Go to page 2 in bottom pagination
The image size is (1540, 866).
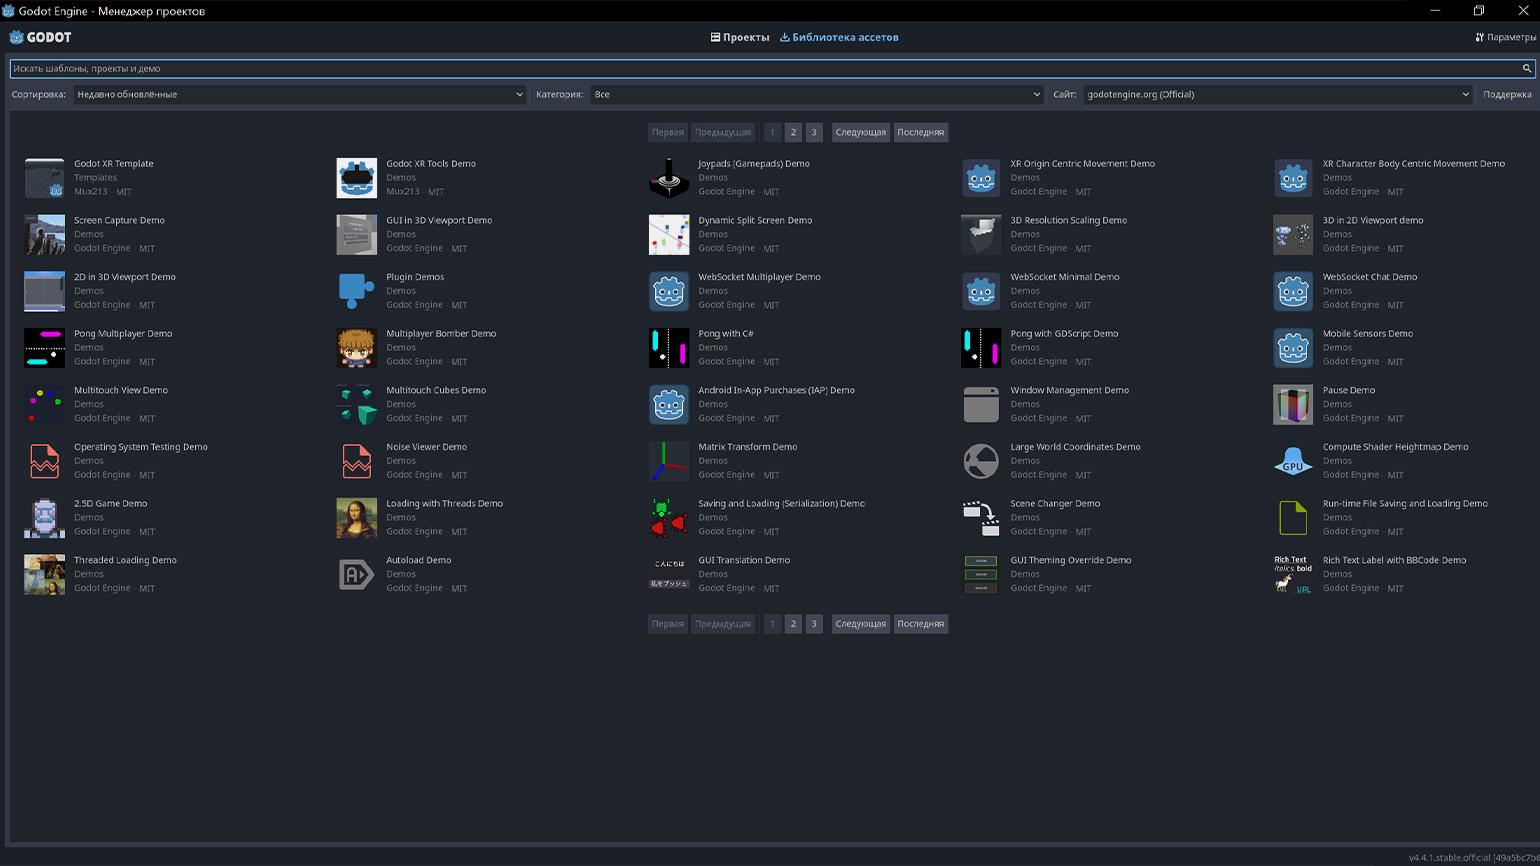(793, 624)
